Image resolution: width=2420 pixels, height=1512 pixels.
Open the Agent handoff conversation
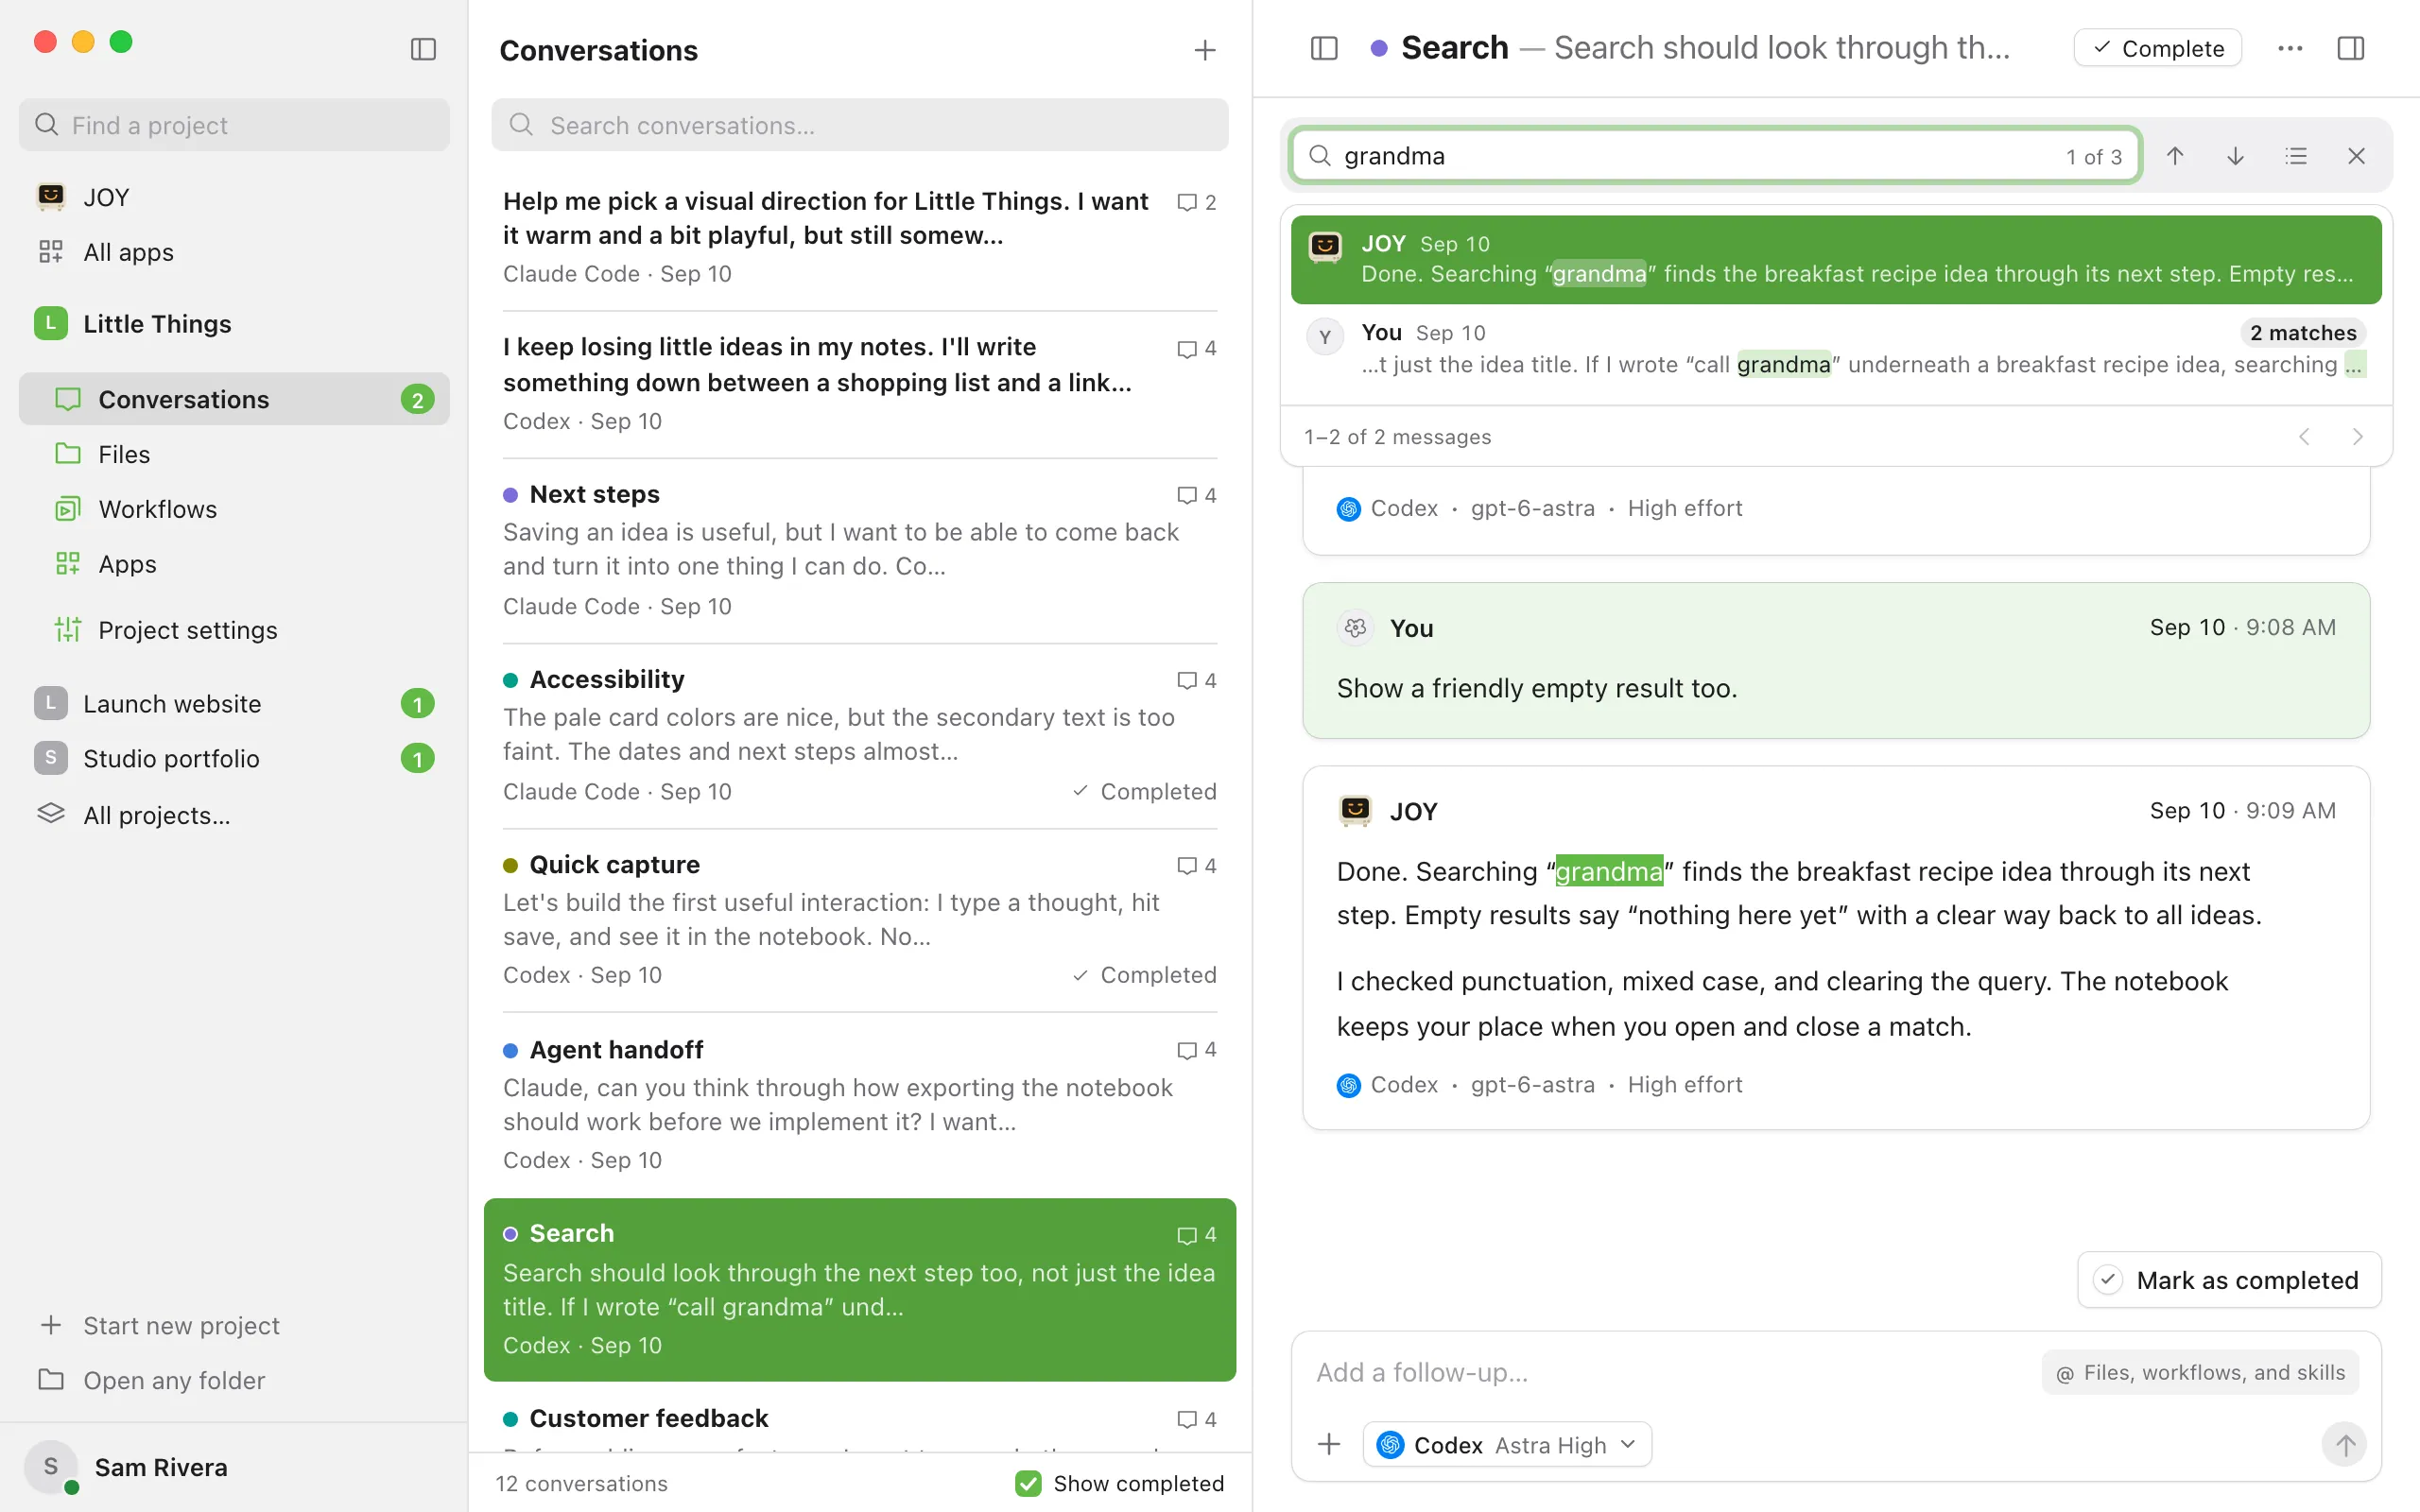click(x=860, y=1104)
